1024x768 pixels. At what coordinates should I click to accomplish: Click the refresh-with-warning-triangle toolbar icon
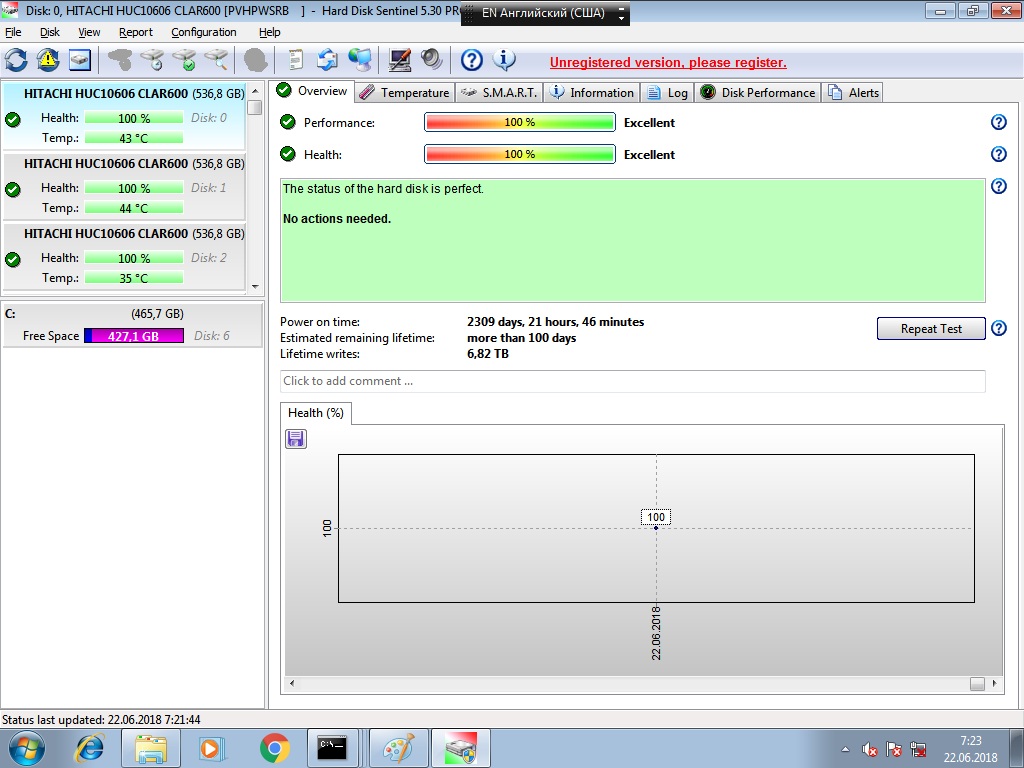tap(48, 60)
